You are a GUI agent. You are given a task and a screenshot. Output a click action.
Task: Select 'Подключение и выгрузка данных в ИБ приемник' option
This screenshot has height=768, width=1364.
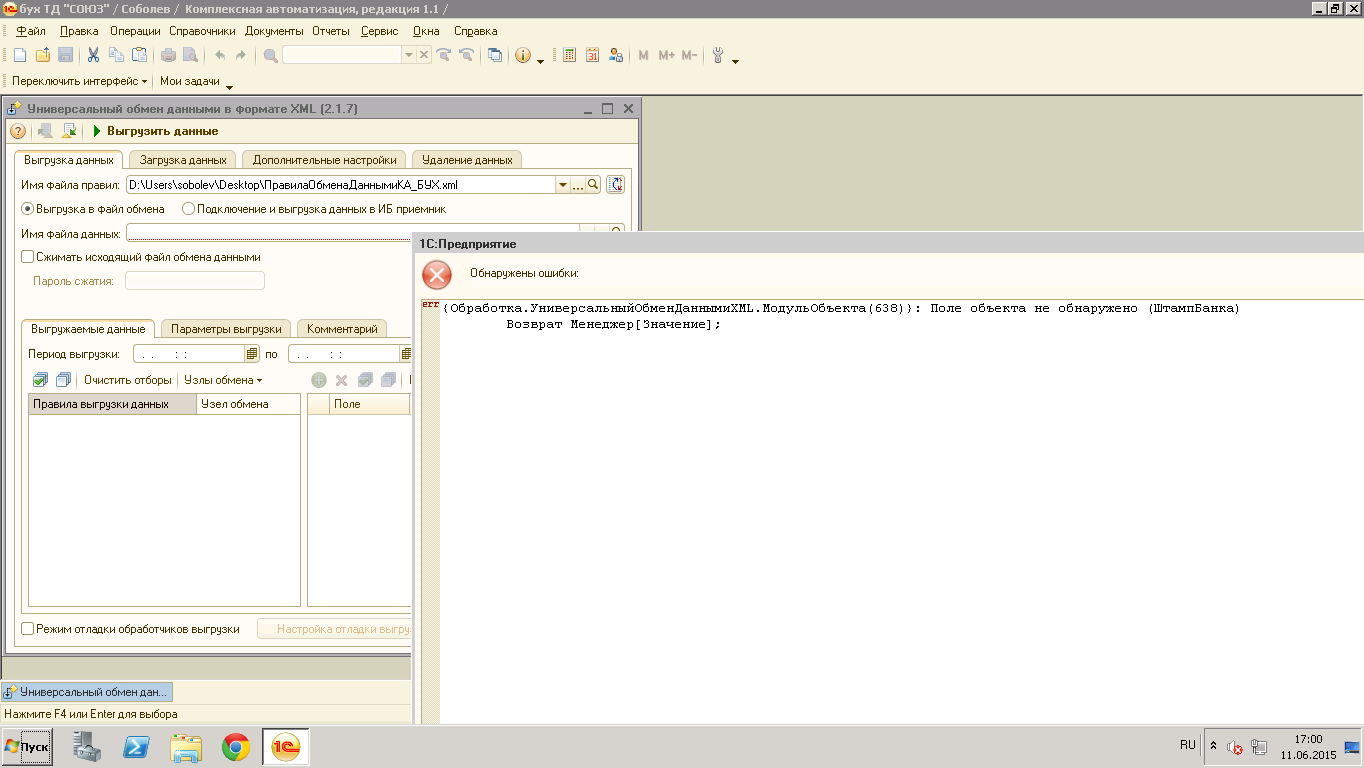[188, 209]
